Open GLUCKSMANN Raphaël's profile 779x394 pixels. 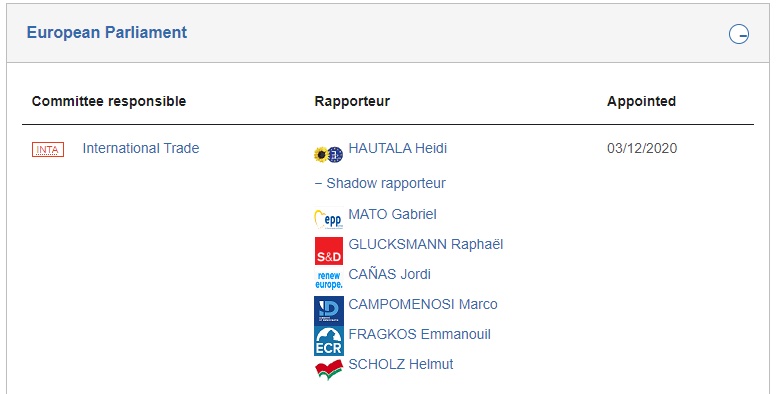click(426, 244)
